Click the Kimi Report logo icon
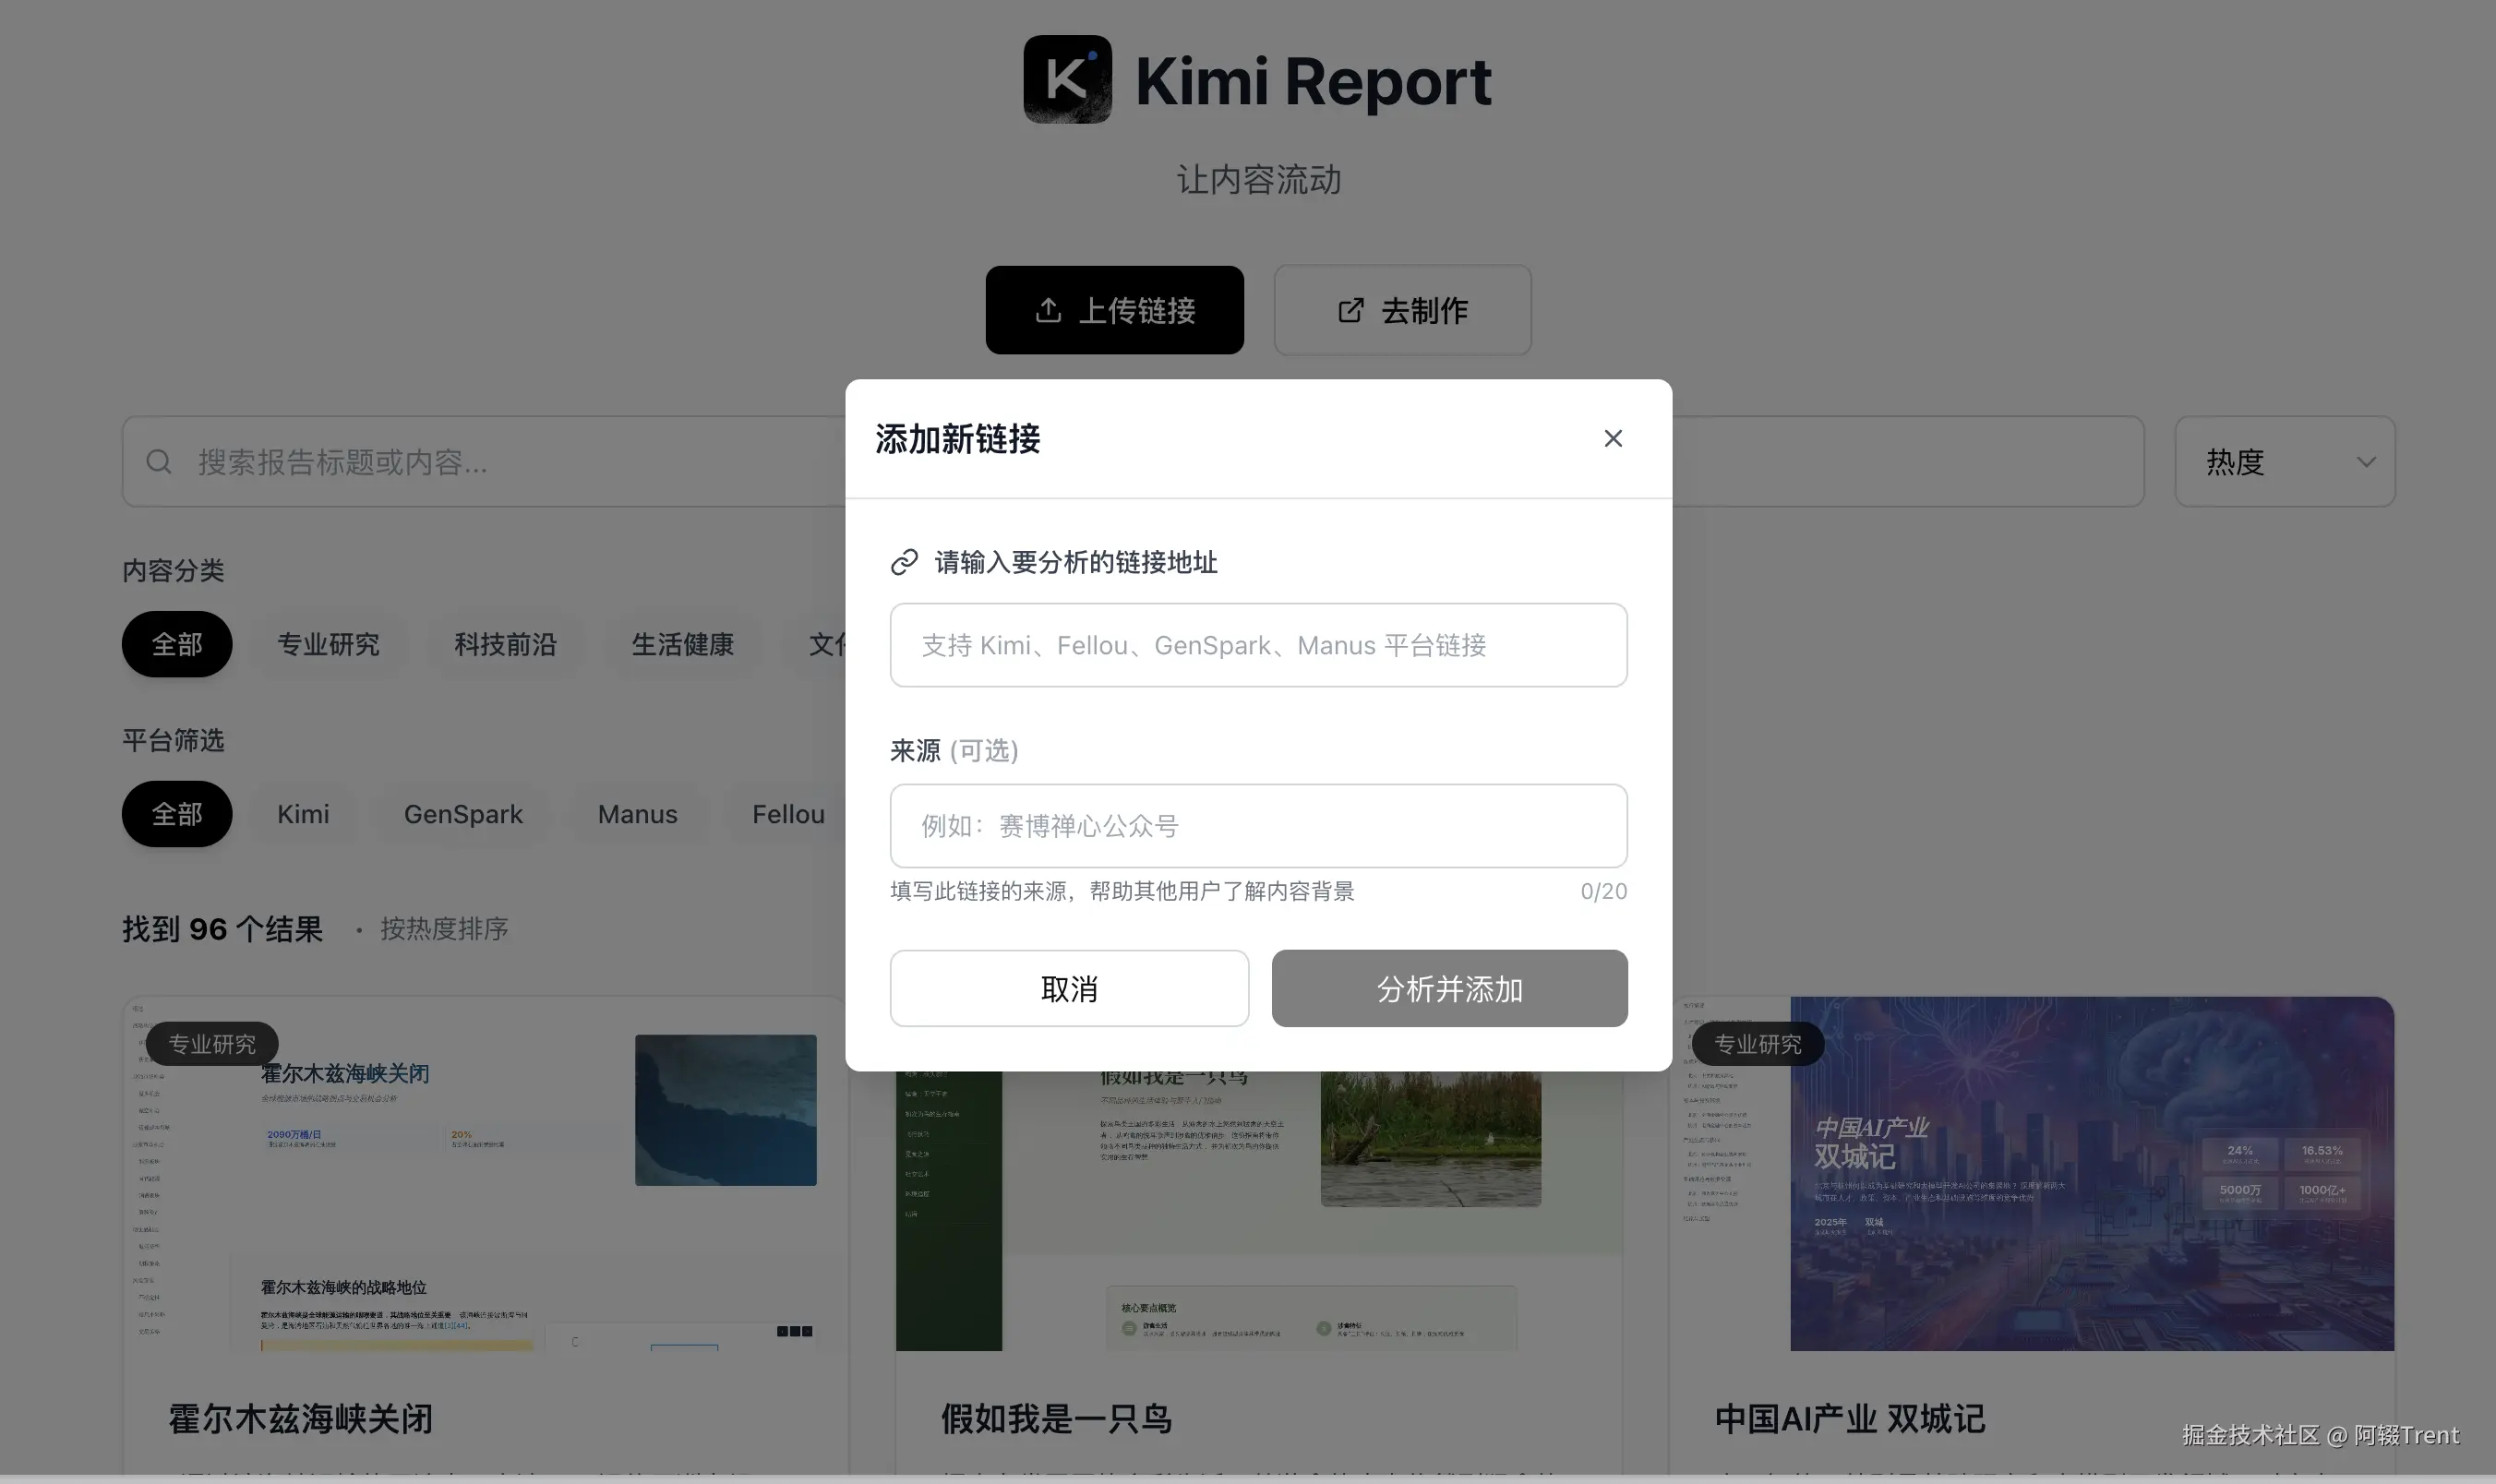 point(1067,80)
